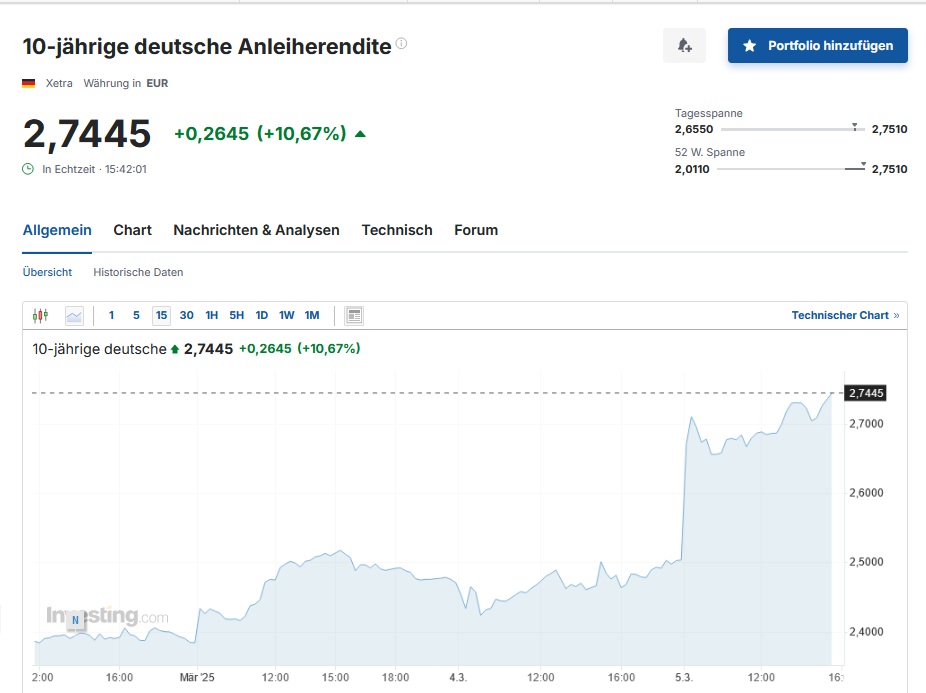The width and height of the screenshot is (926, 693).
Task: Select the candlestick chart type icon
Action: (x=40, y=315)
